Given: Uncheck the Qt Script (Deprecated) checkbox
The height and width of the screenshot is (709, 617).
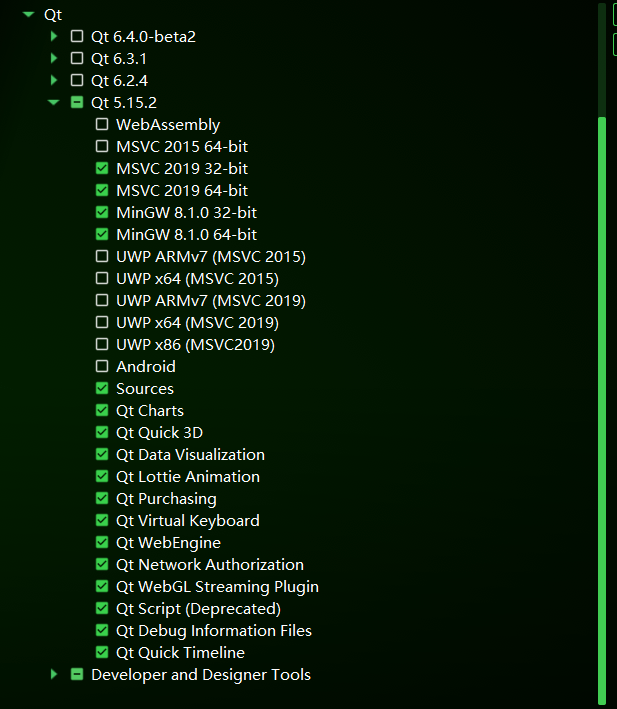Looking at the screenshot, I should click(x=102, y=608).
